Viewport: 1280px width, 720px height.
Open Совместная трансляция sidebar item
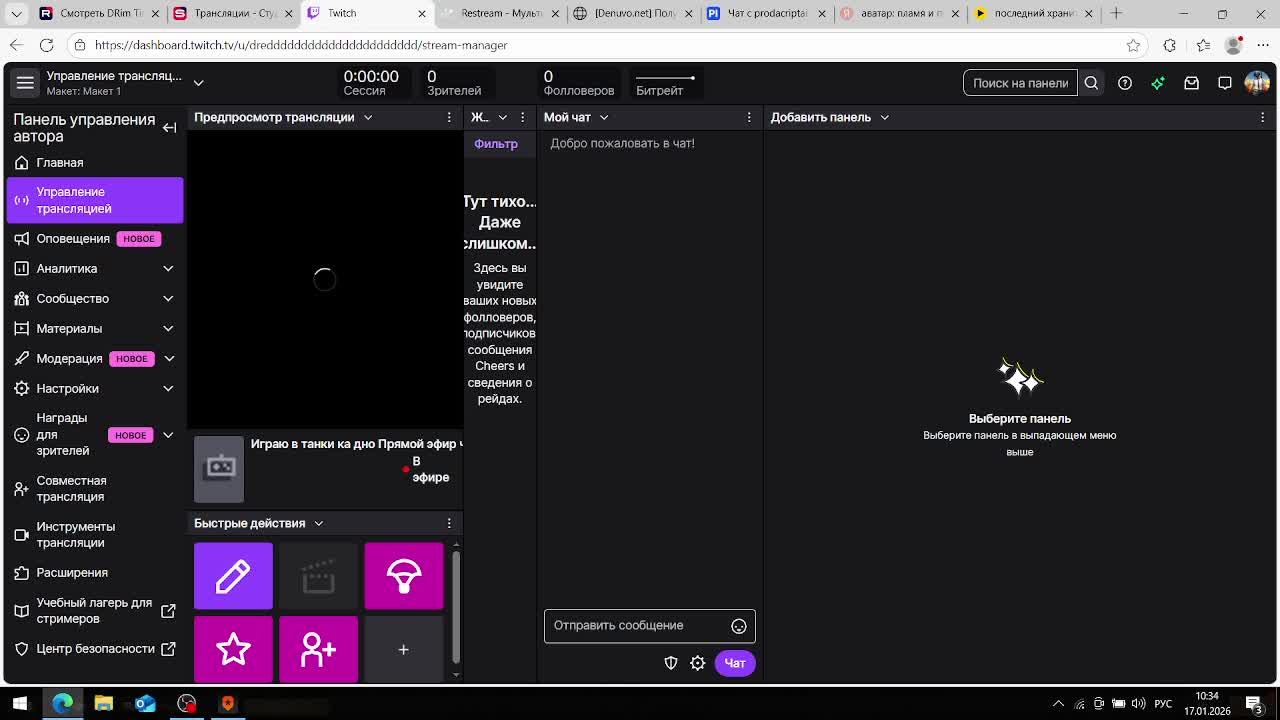[95, 488]
